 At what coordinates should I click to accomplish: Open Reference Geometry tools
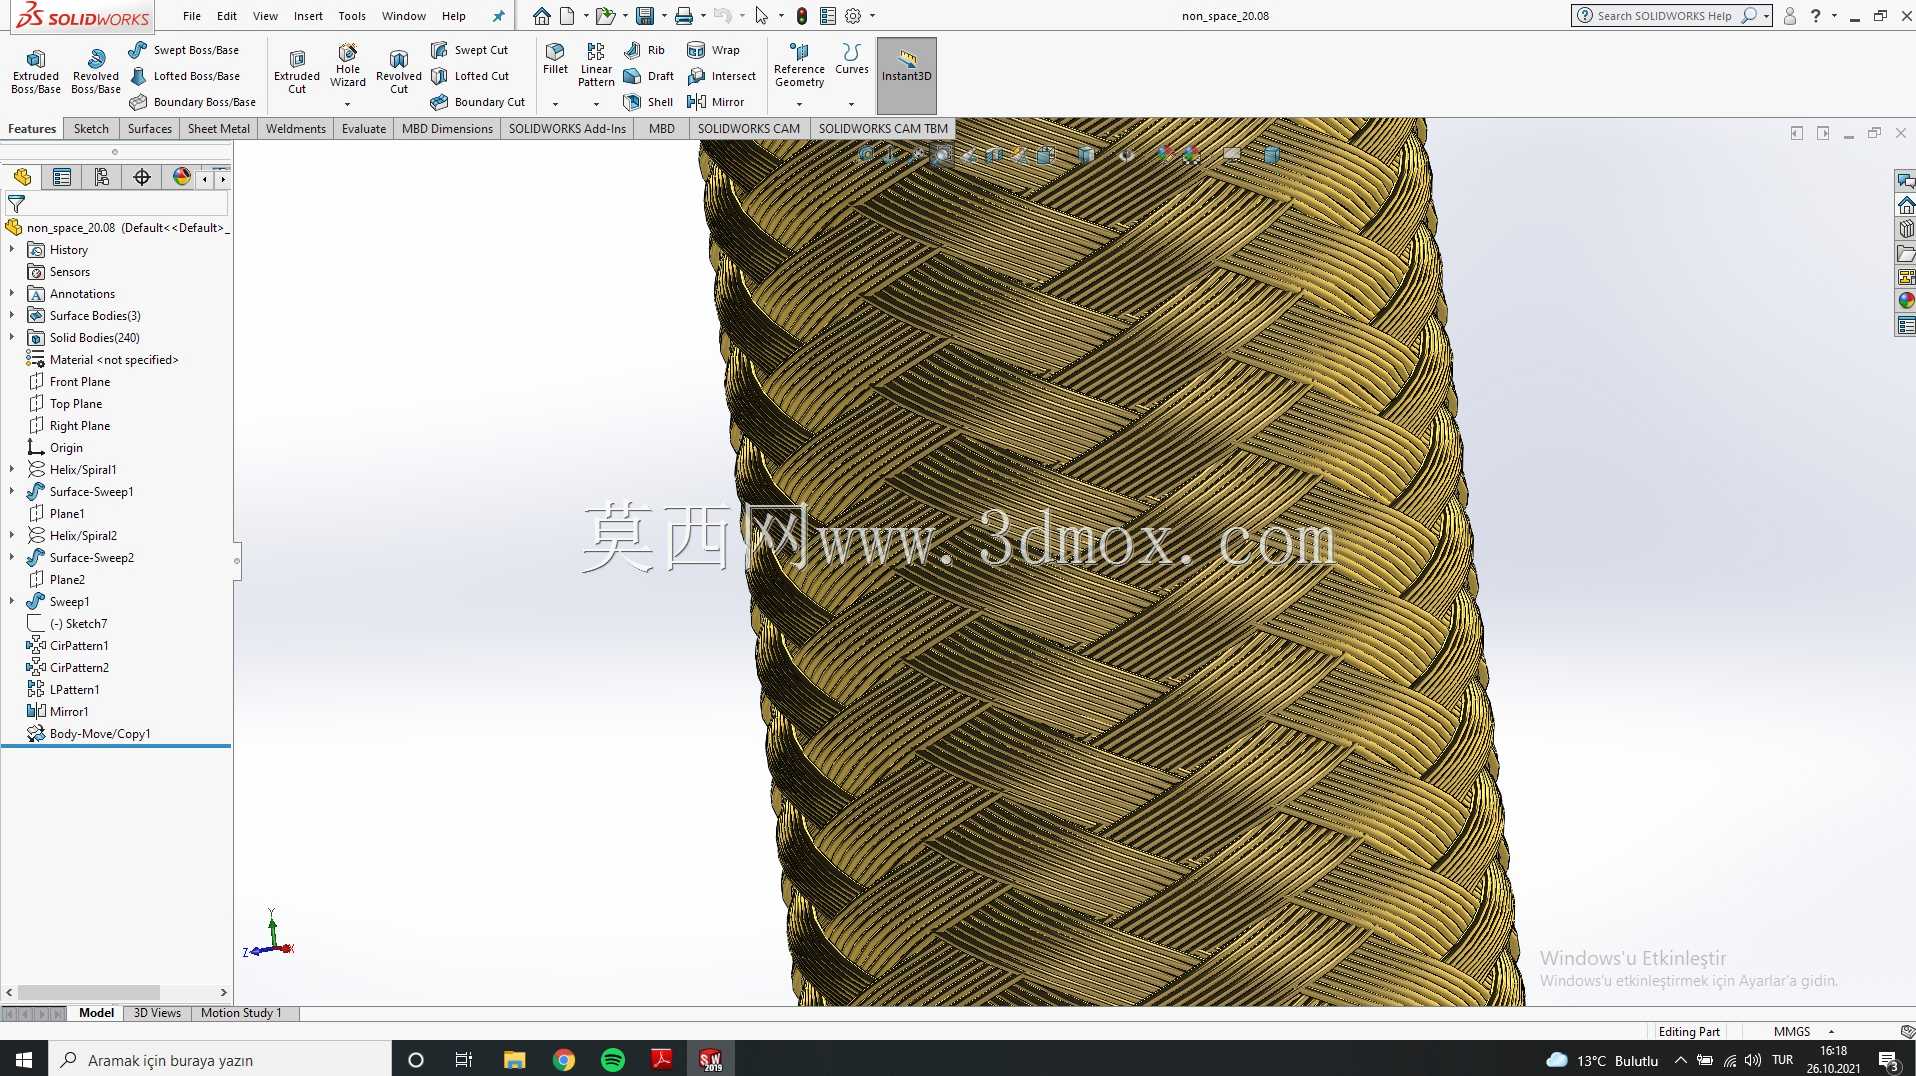pyautogui.click(x=799, y=65)
